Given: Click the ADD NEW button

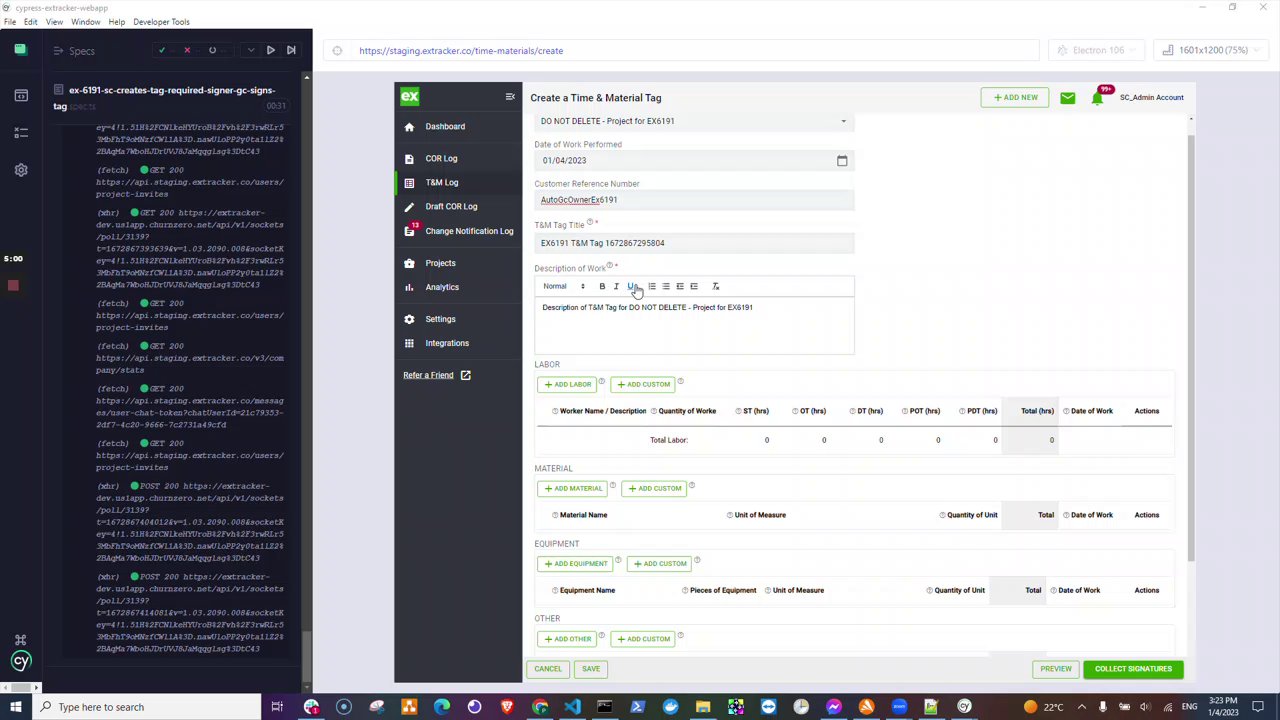Looking at the screenshot, I should (1015, 97).
